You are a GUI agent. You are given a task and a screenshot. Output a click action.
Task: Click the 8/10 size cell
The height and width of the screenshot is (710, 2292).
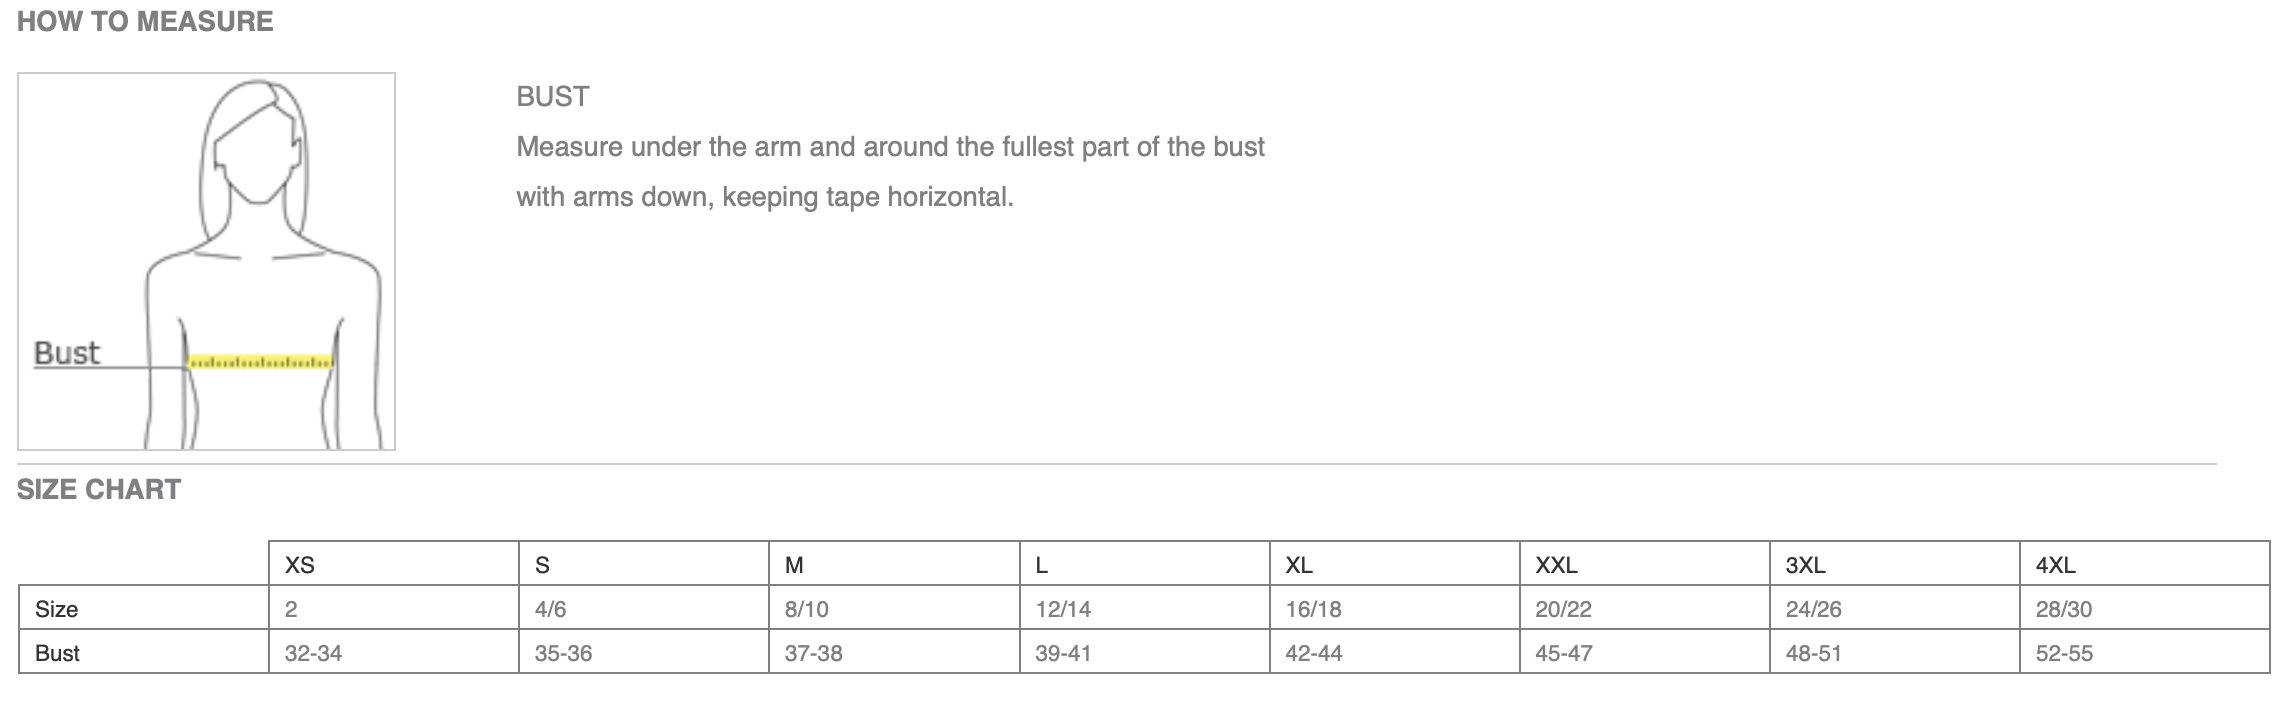(894, 608)
